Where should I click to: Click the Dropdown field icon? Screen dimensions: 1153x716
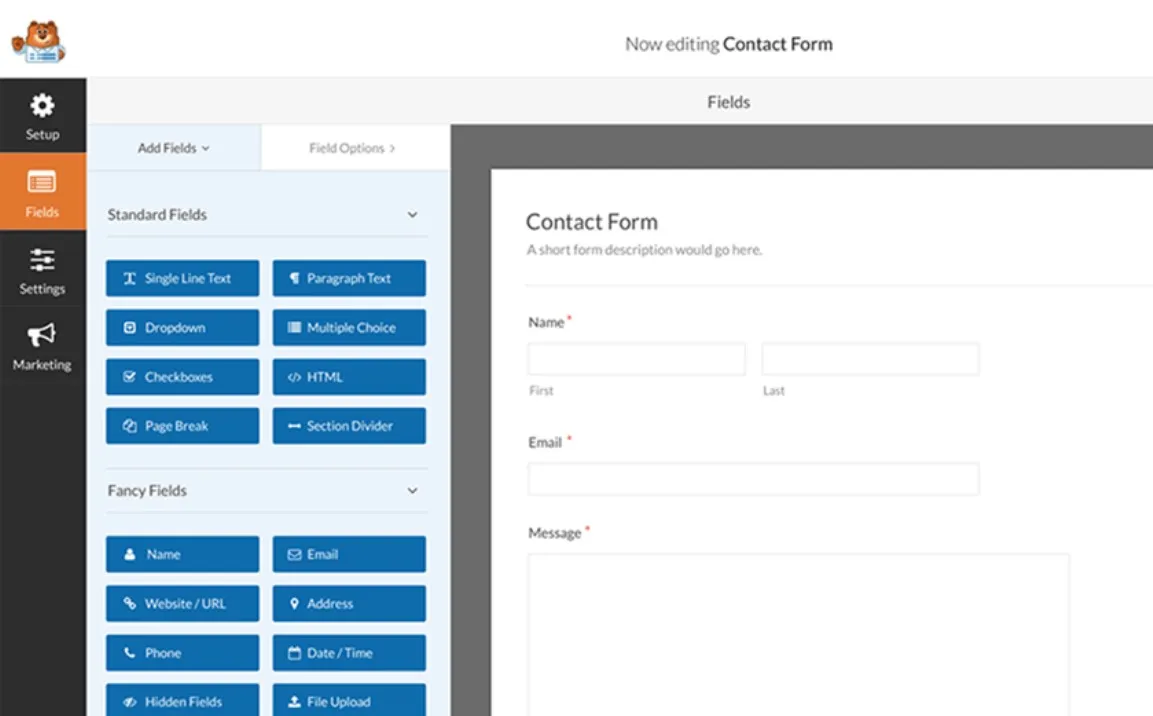click(x=129, y=327)
